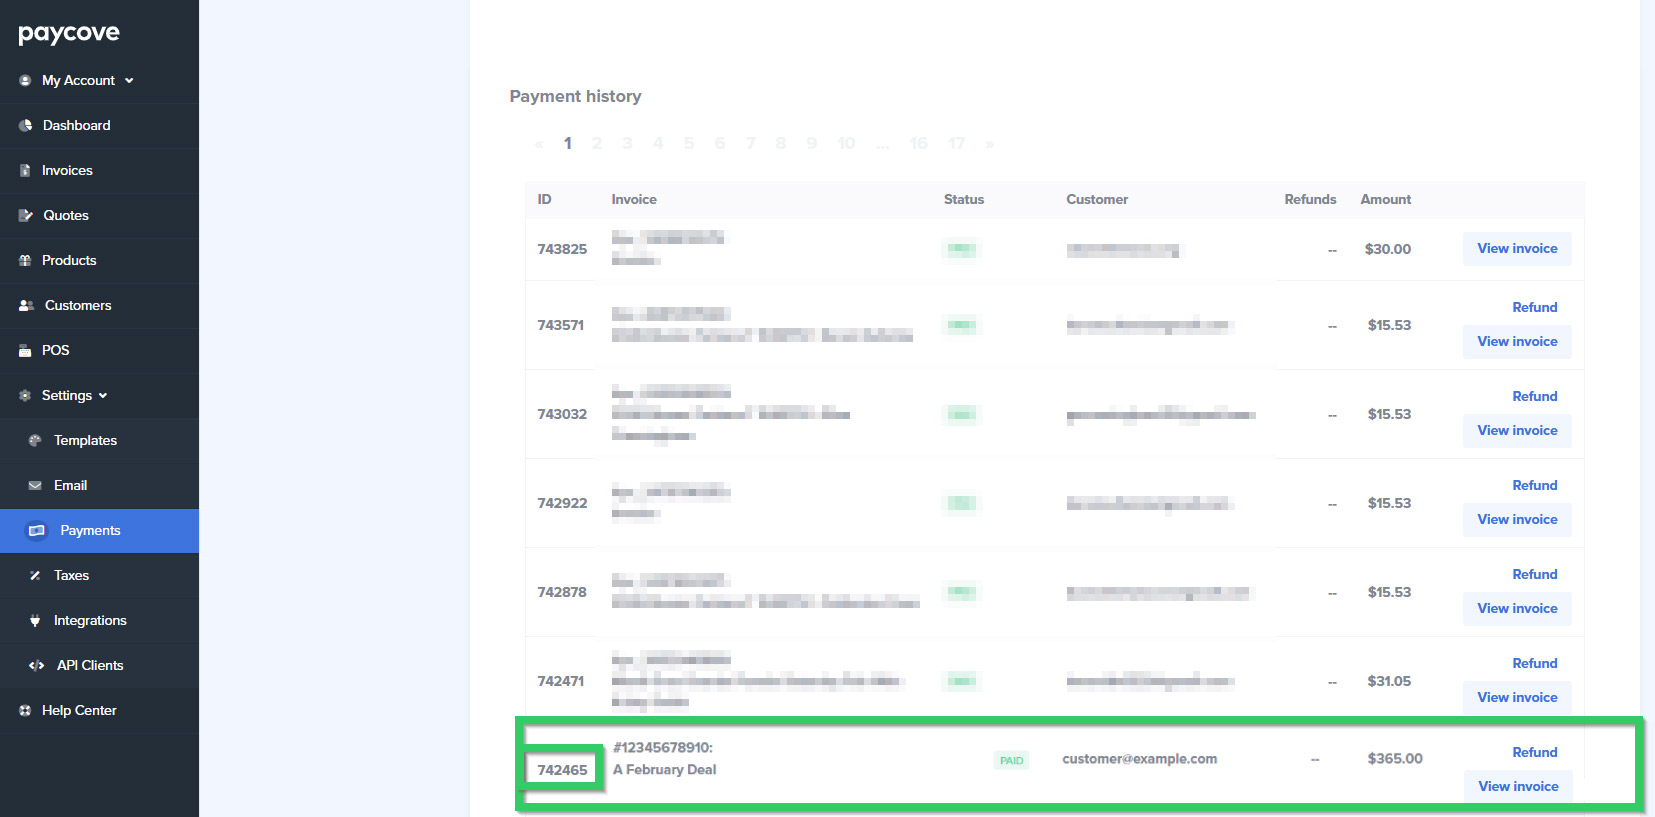Click the Dashboard icon in sidebar
Image resolution: width=1655 pixels, height=817 pixels.
26,125
